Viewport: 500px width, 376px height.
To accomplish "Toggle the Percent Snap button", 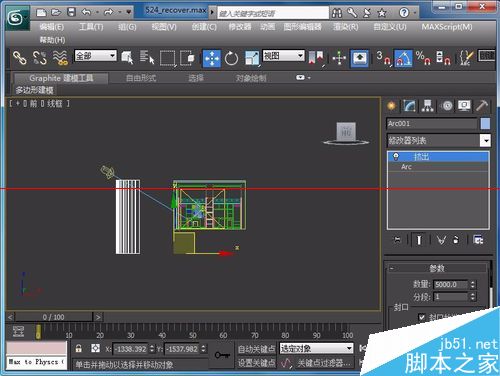I will tap(423, 58).
